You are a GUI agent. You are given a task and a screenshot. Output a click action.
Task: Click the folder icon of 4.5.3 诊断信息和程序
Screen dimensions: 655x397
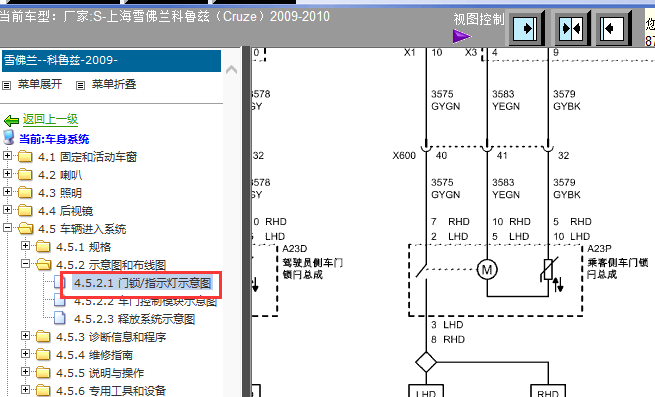pyautogui.click(x=43, y=336)
